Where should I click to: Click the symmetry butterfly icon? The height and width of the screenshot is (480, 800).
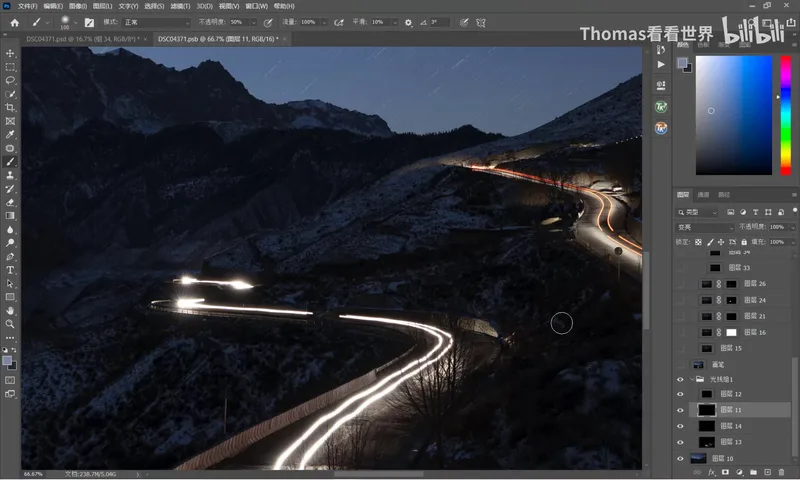pyautogui.click(x=481, y=22)
